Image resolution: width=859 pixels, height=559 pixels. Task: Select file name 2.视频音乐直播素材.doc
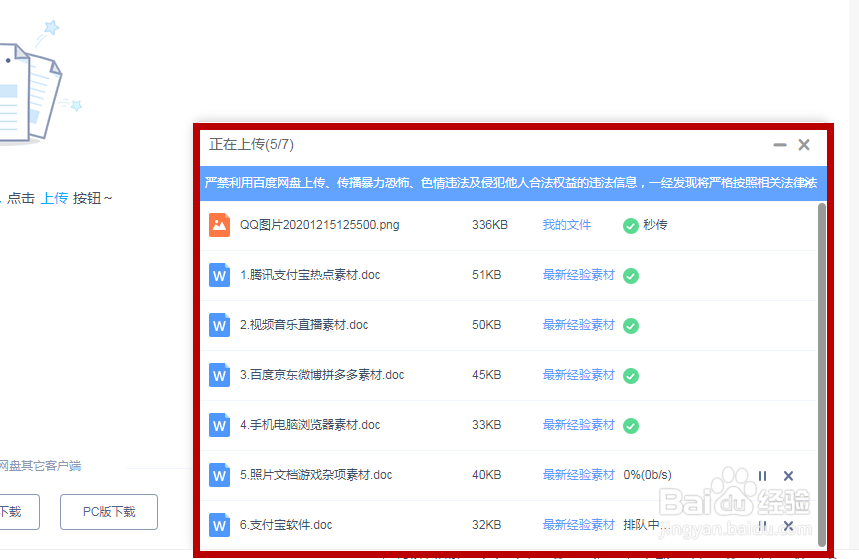[x=304, y=324]
